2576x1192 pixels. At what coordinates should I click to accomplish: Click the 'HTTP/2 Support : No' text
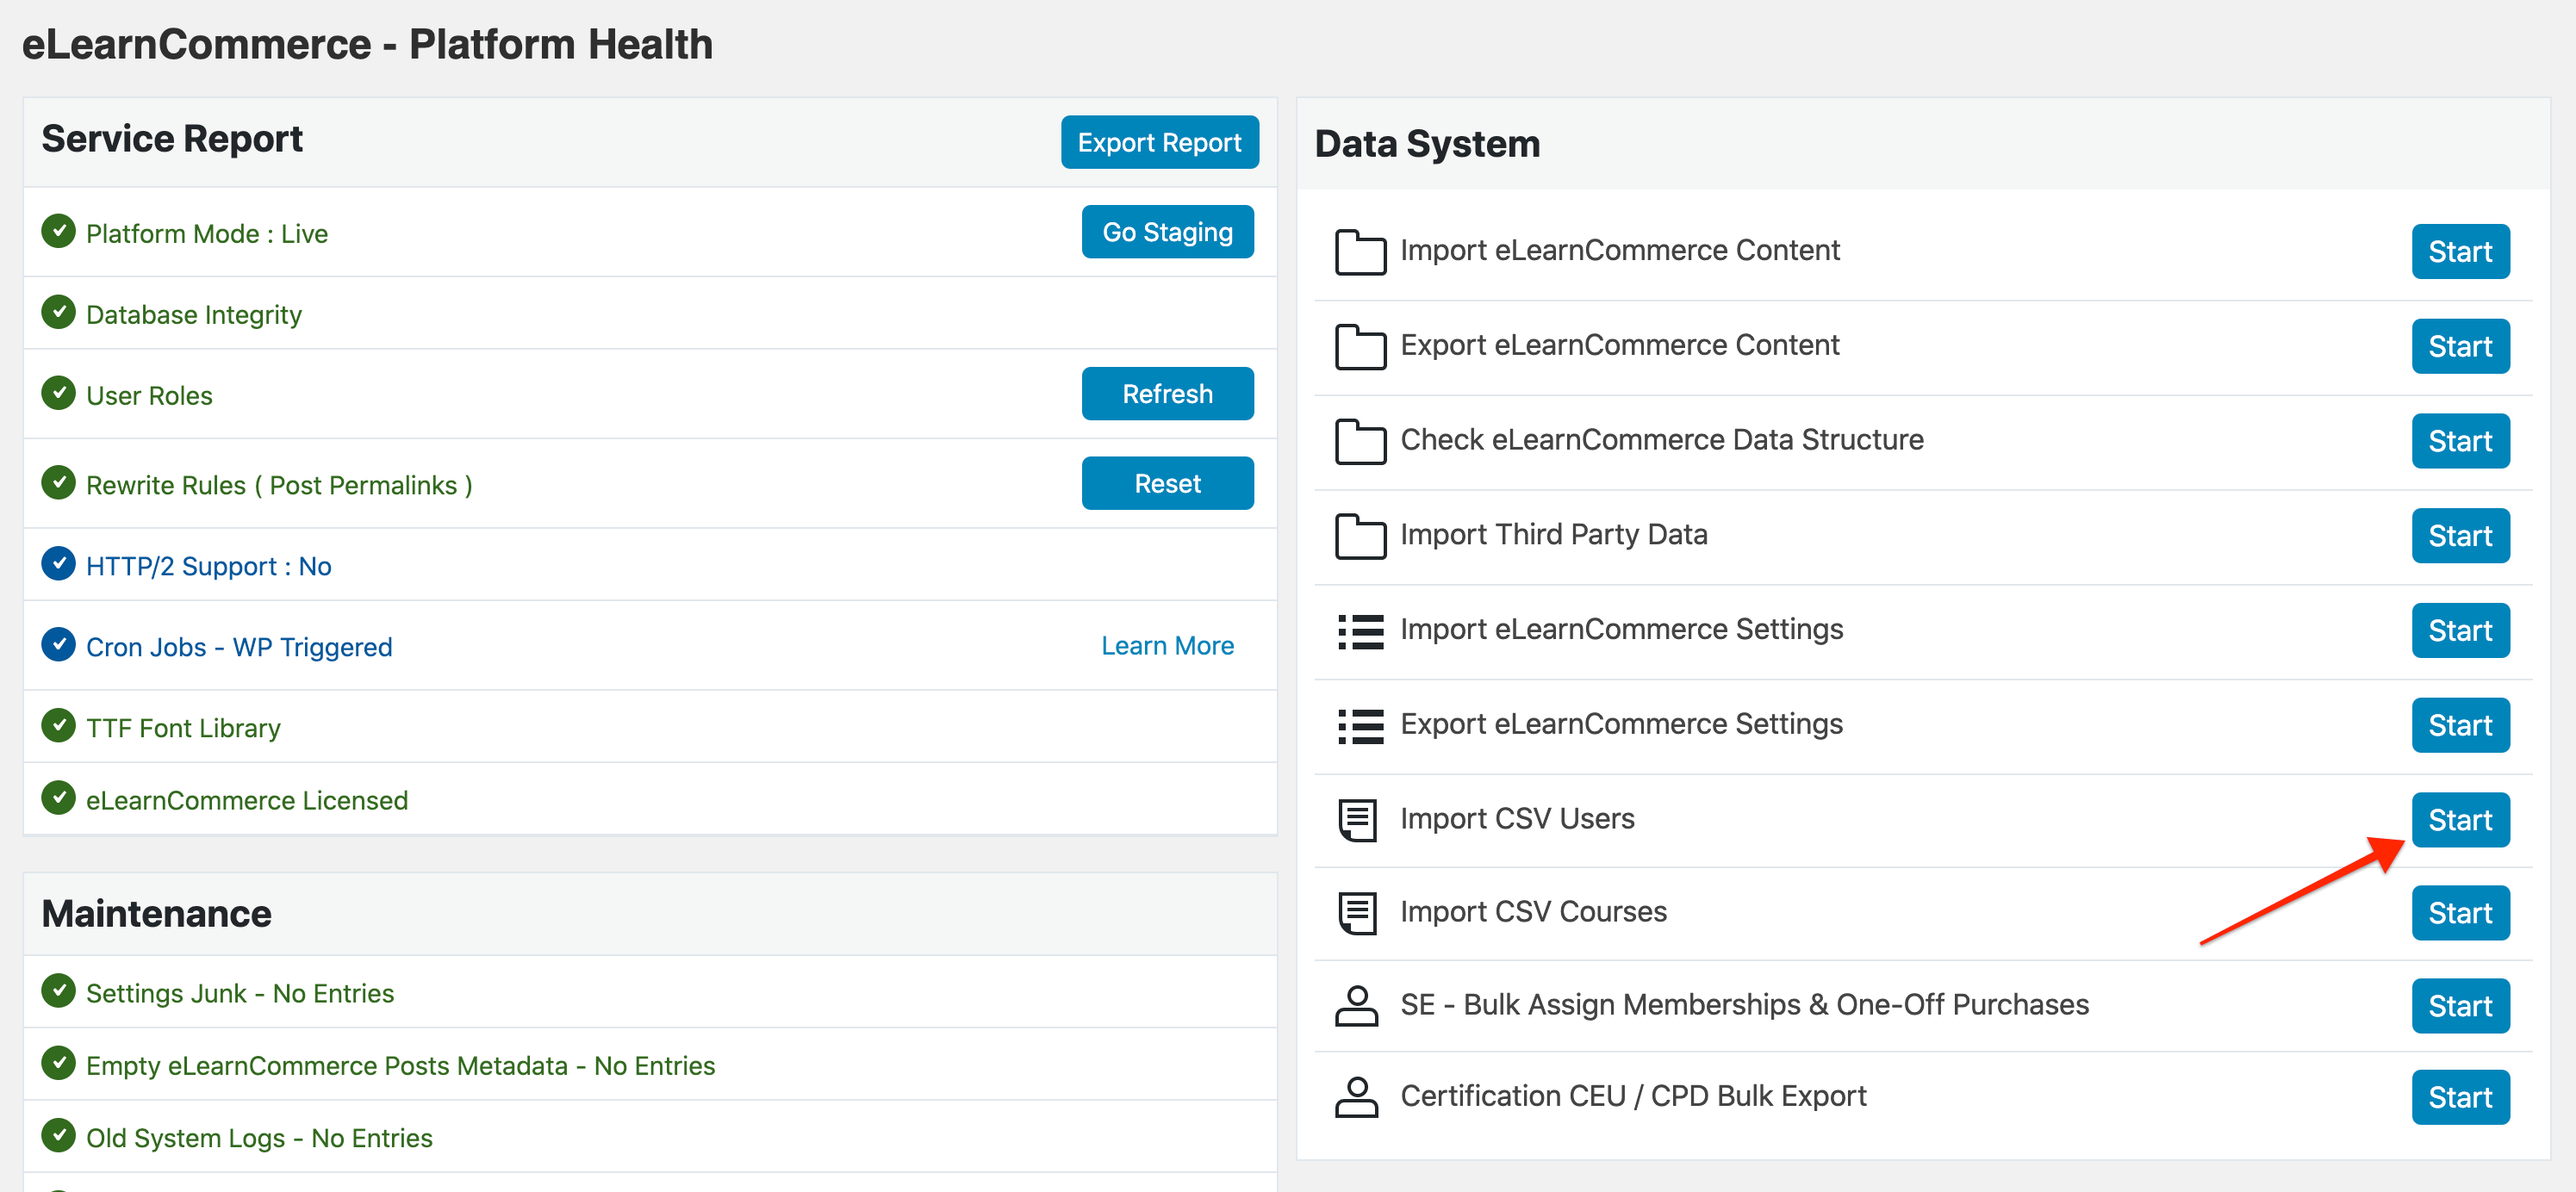coord(208,567)
